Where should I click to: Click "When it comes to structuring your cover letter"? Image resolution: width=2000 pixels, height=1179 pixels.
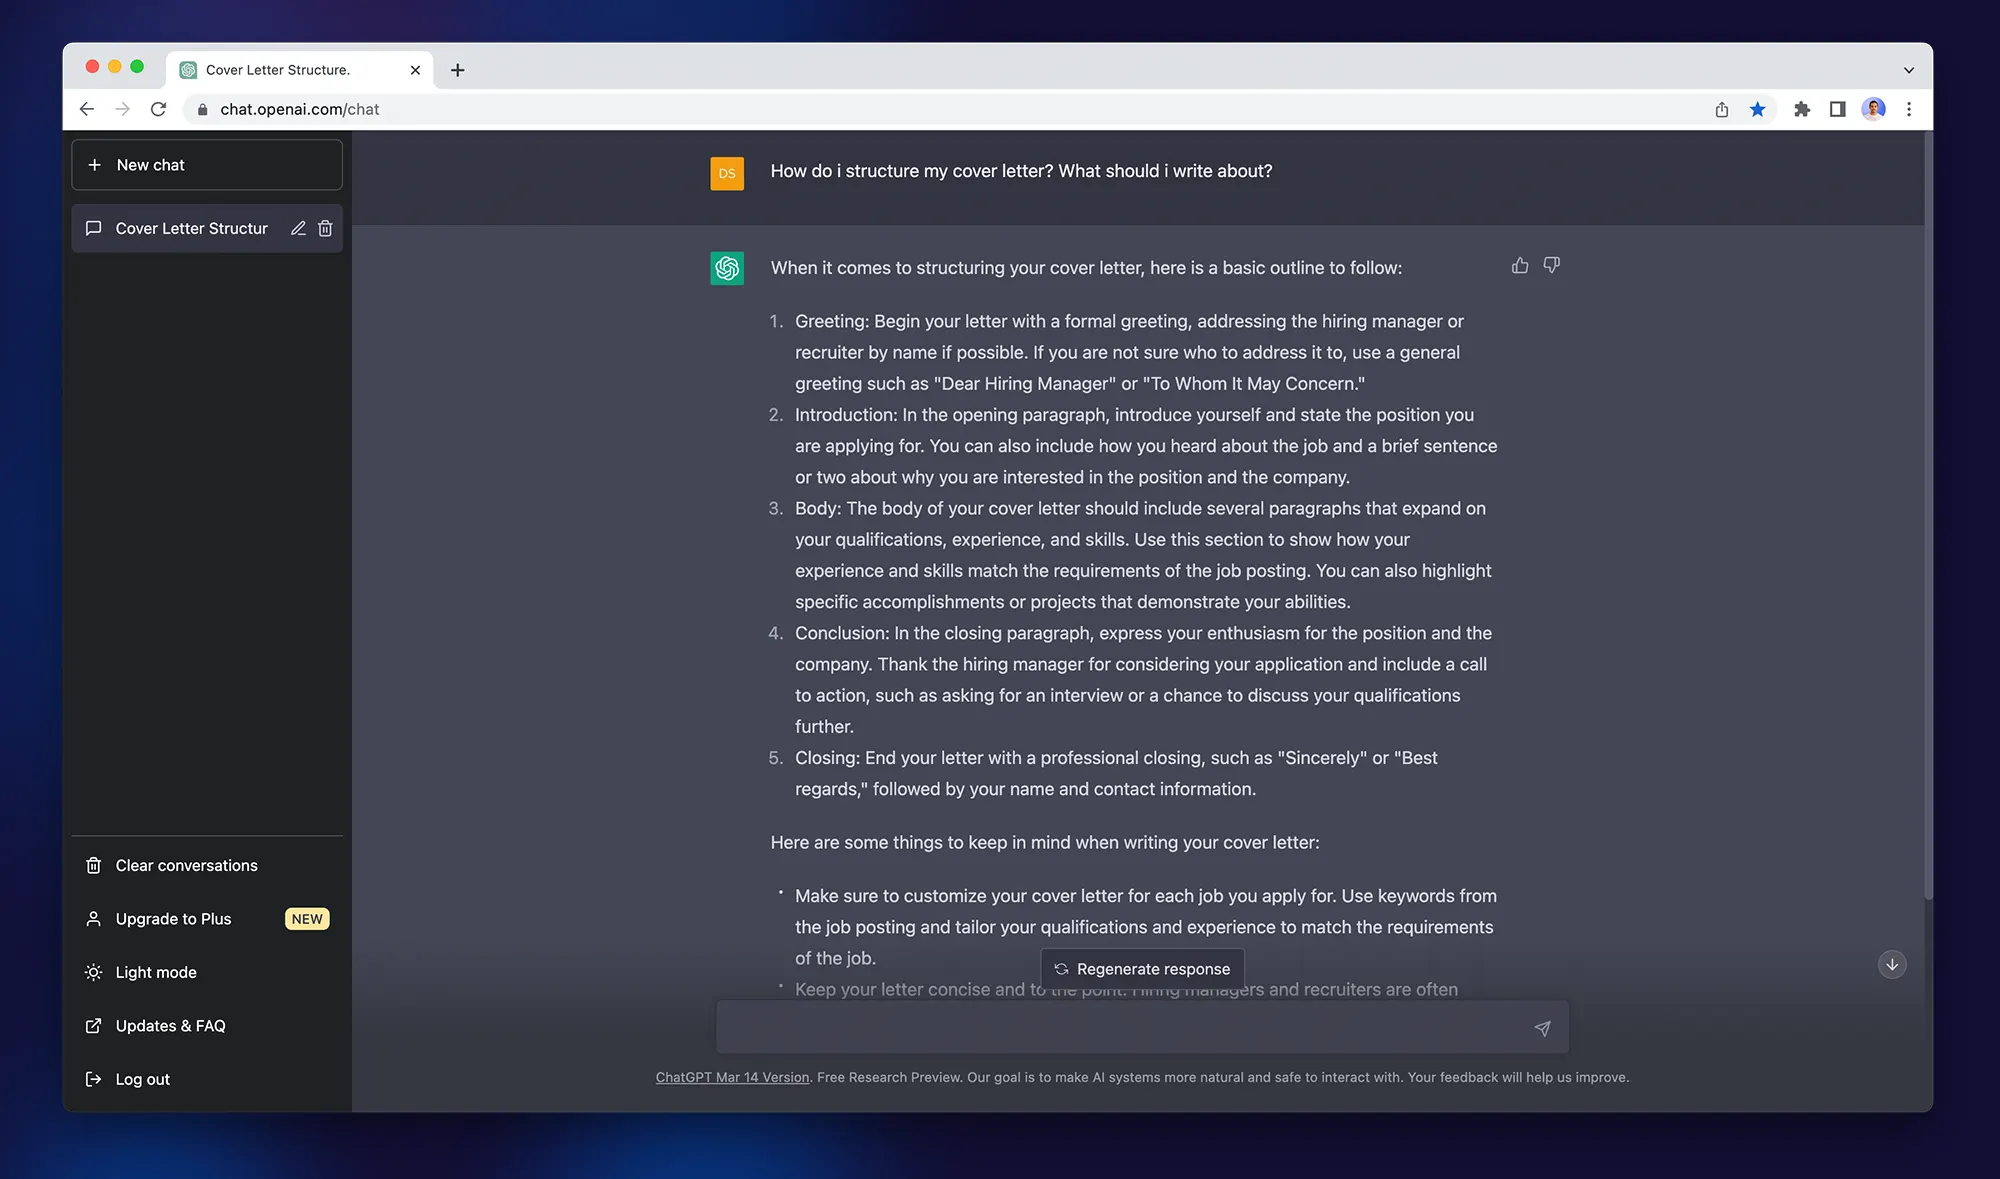coord(958,268)
